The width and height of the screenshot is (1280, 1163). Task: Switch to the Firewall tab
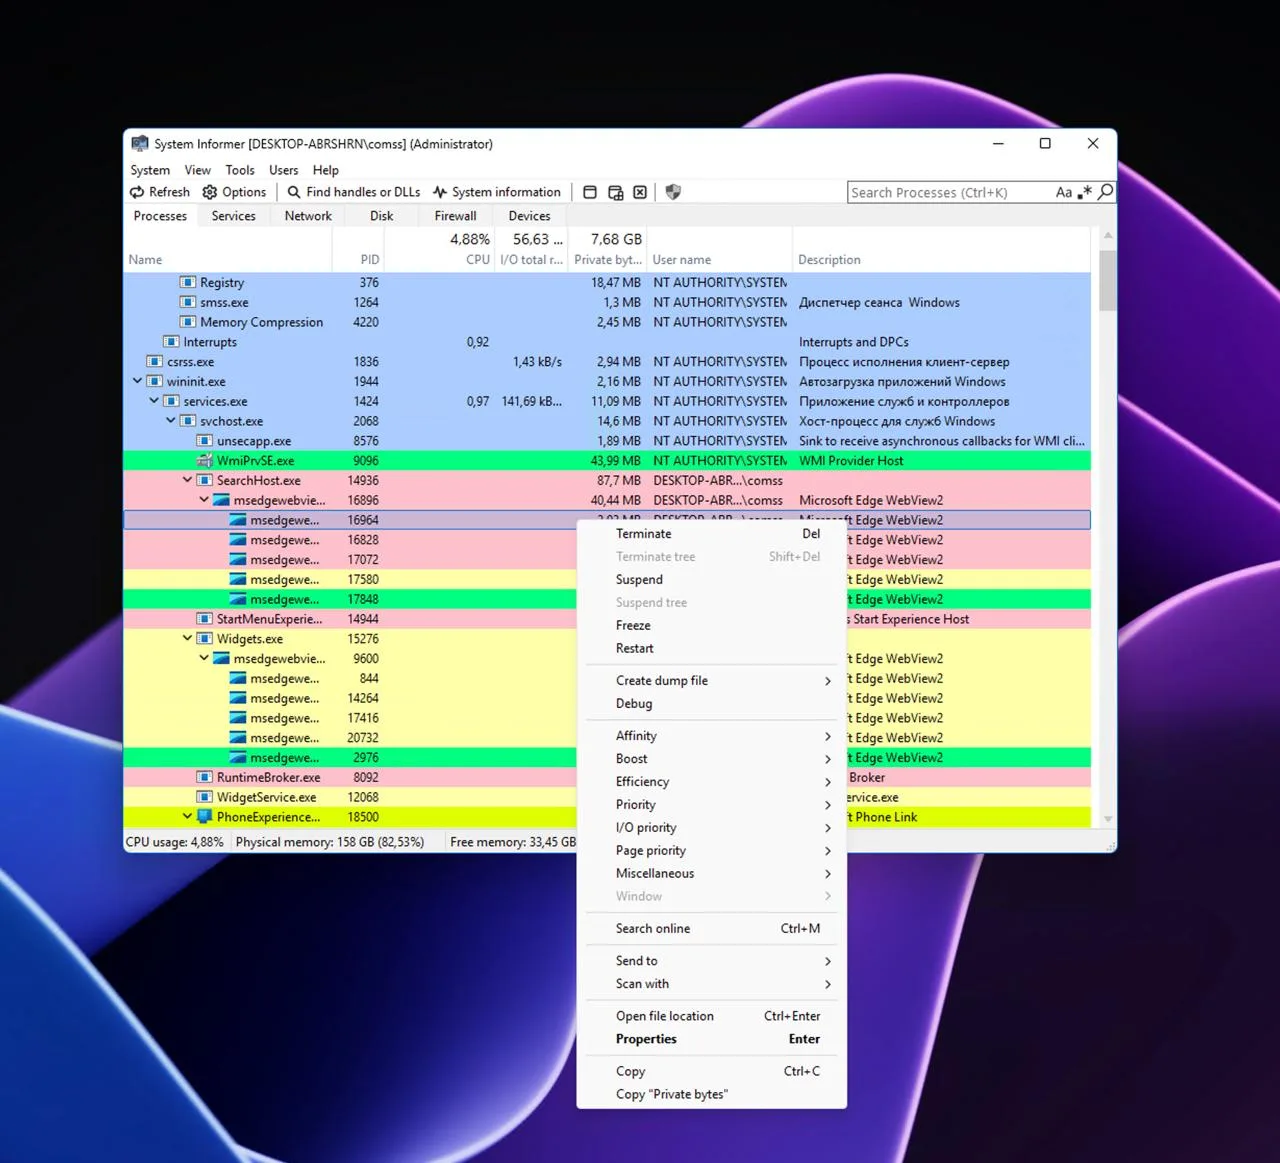(456, 216)
